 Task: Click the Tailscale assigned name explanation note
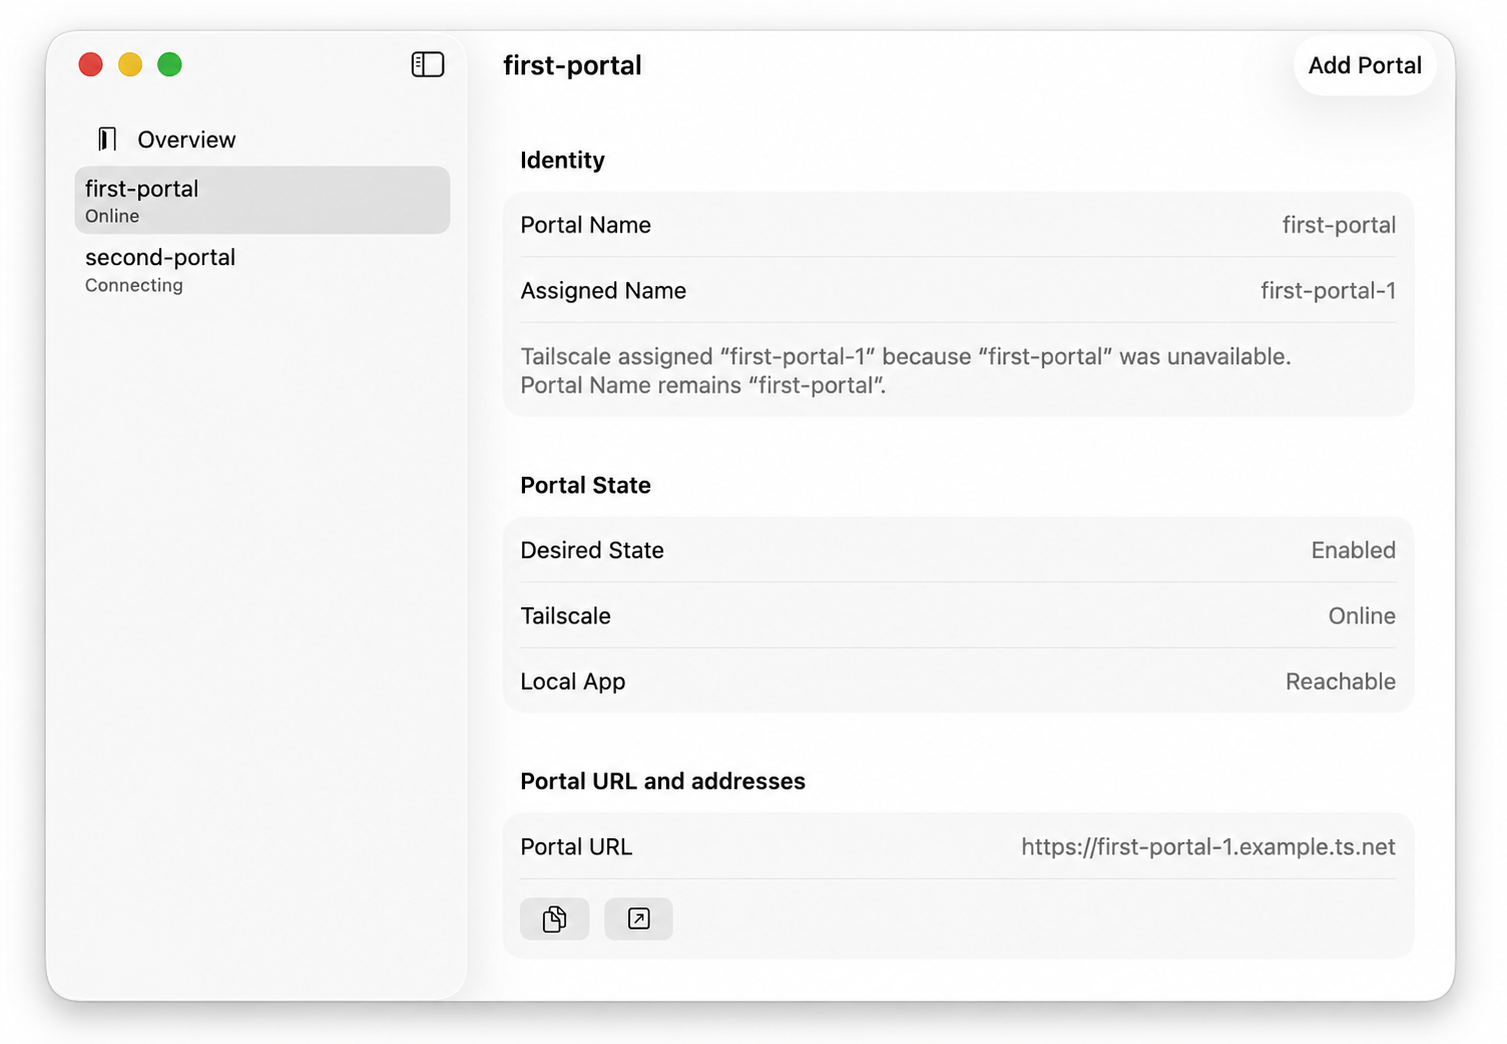(x=906, y=371)
